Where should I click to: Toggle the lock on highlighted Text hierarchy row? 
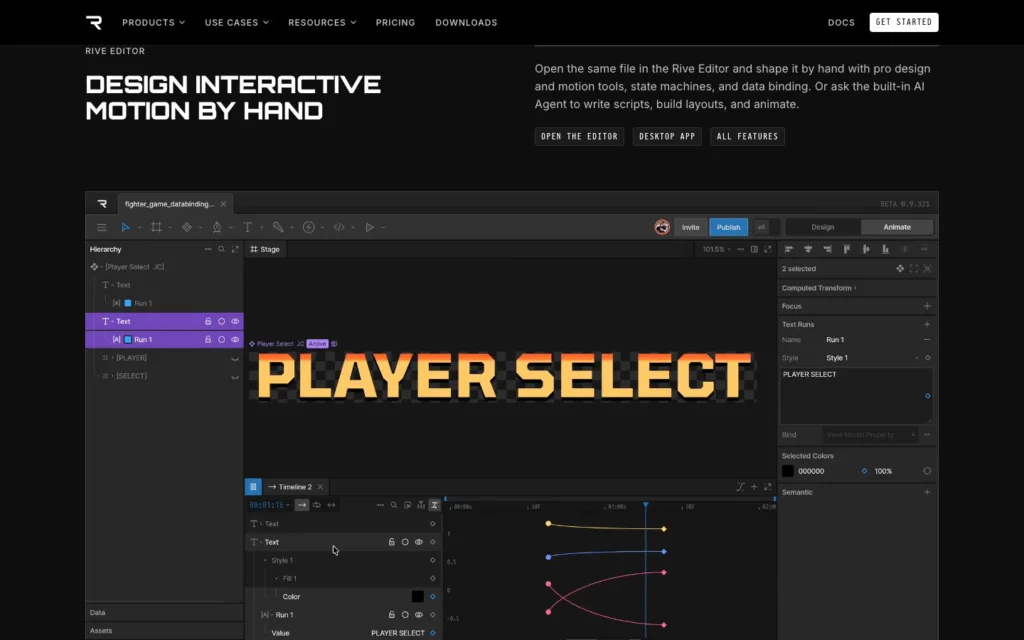pyautogui.click(x=208, y=321)
